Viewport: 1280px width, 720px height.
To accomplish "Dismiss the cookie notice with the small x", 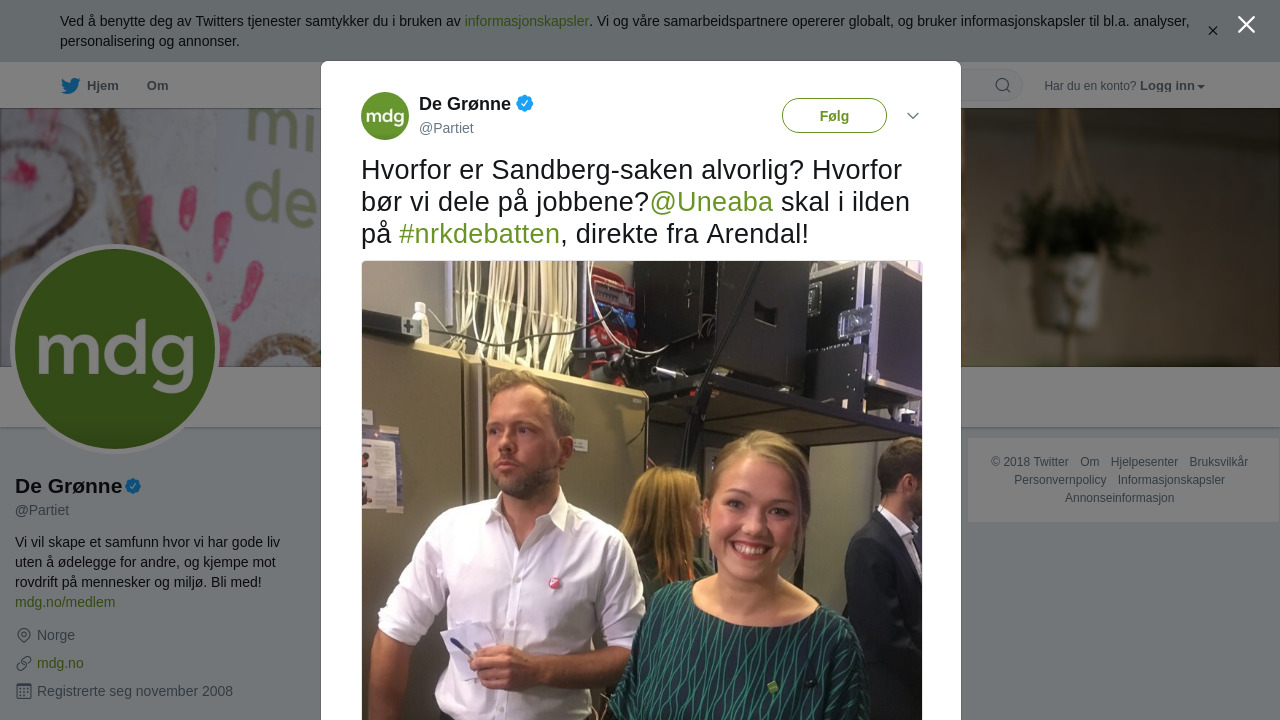I will click(x=1213, y=31).
